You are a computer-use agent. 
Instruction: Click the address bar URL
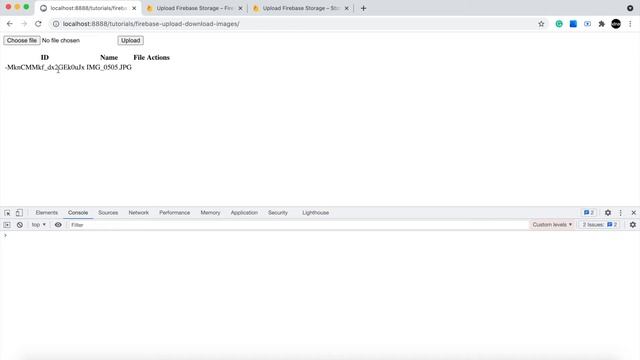[x=151, y=24]
